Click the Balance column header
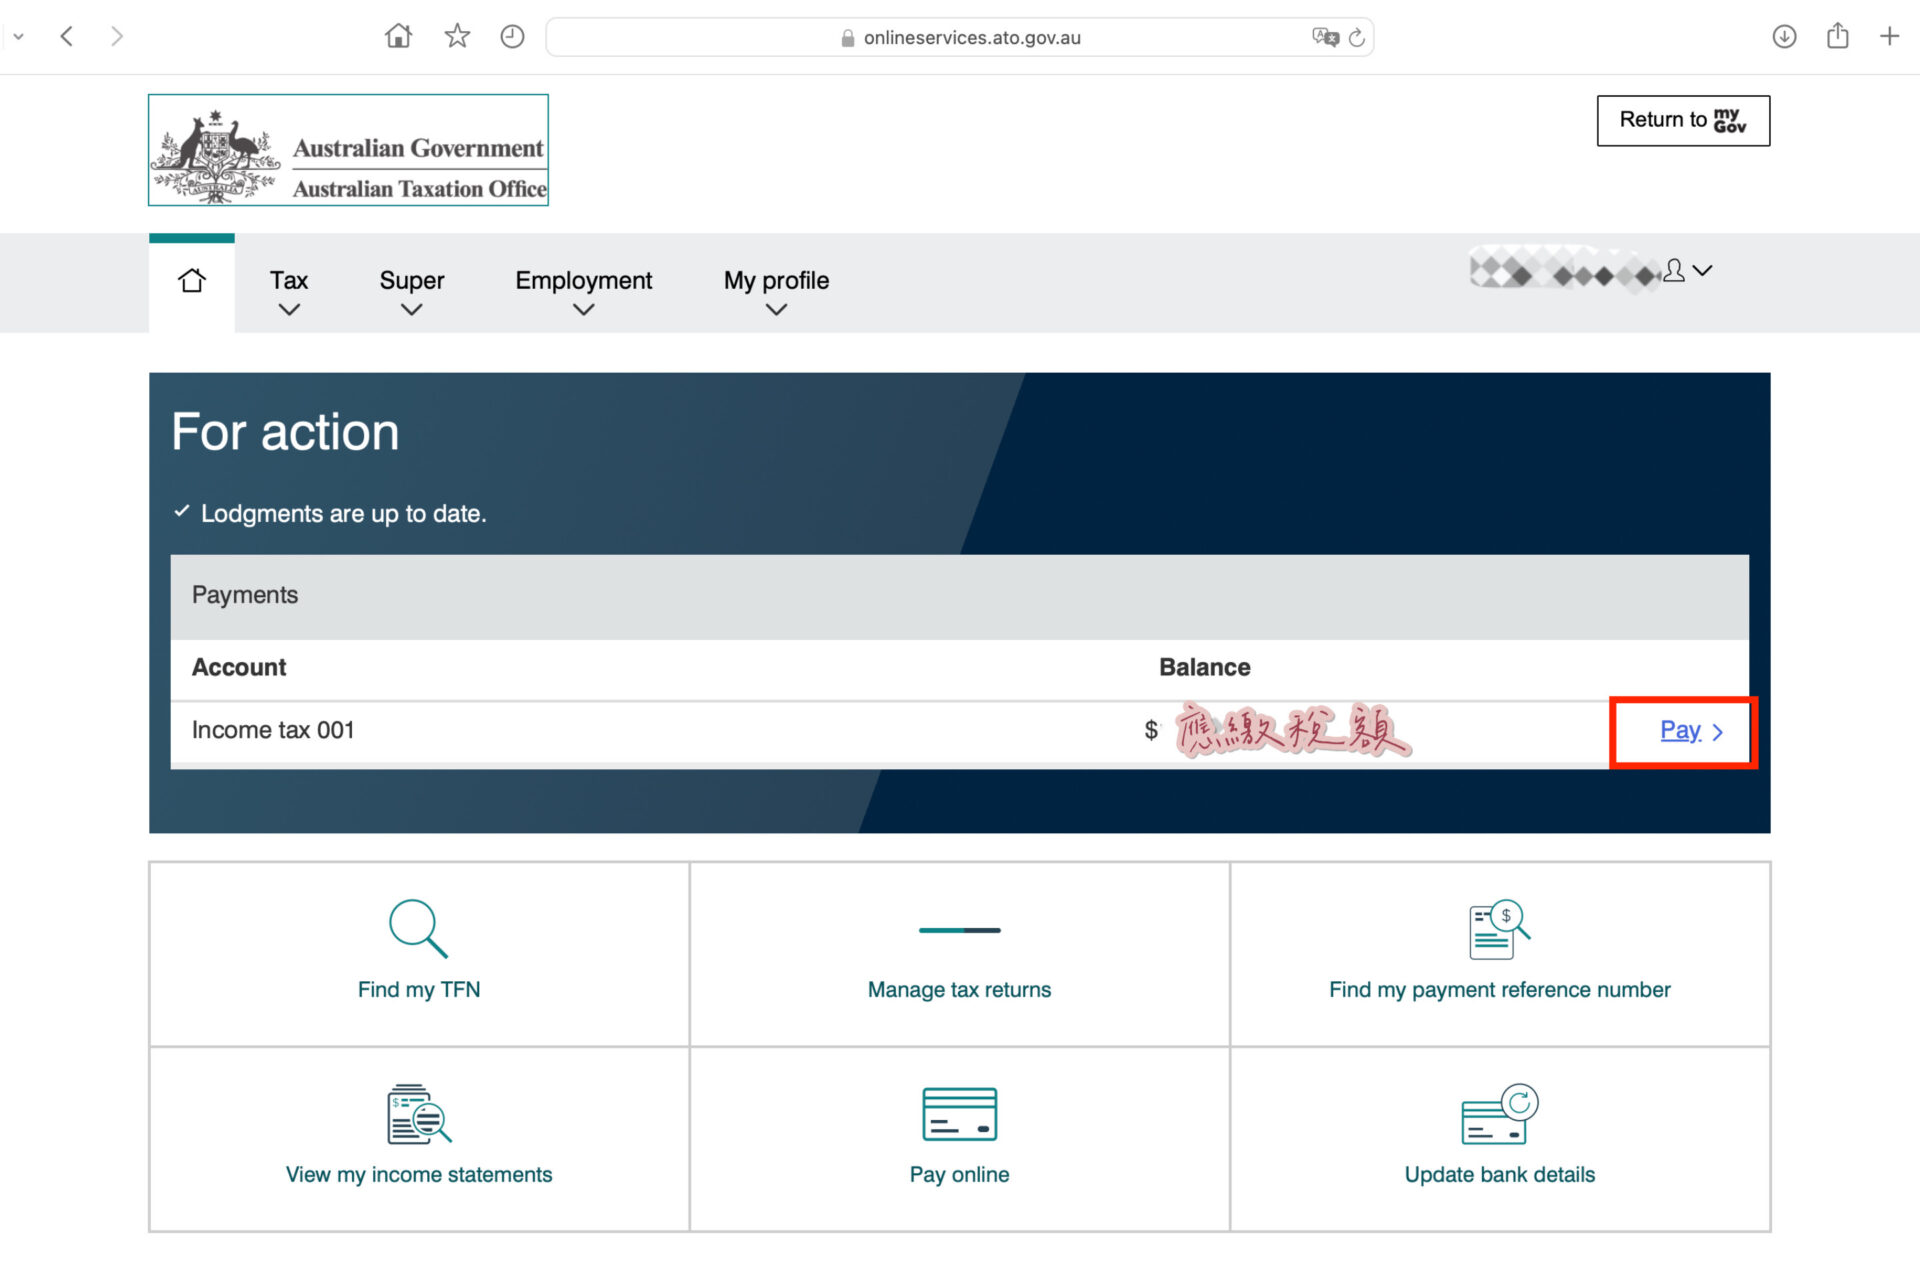The width and height of the screenshot is (1920, 1280). 1204,667
